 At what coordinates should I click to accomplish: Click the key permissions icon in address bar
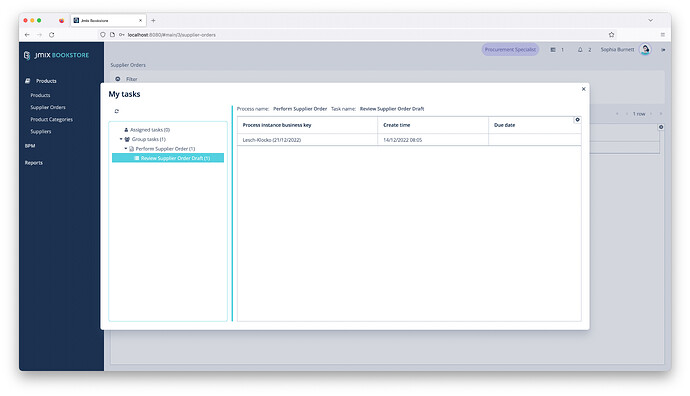coord(121,35)
